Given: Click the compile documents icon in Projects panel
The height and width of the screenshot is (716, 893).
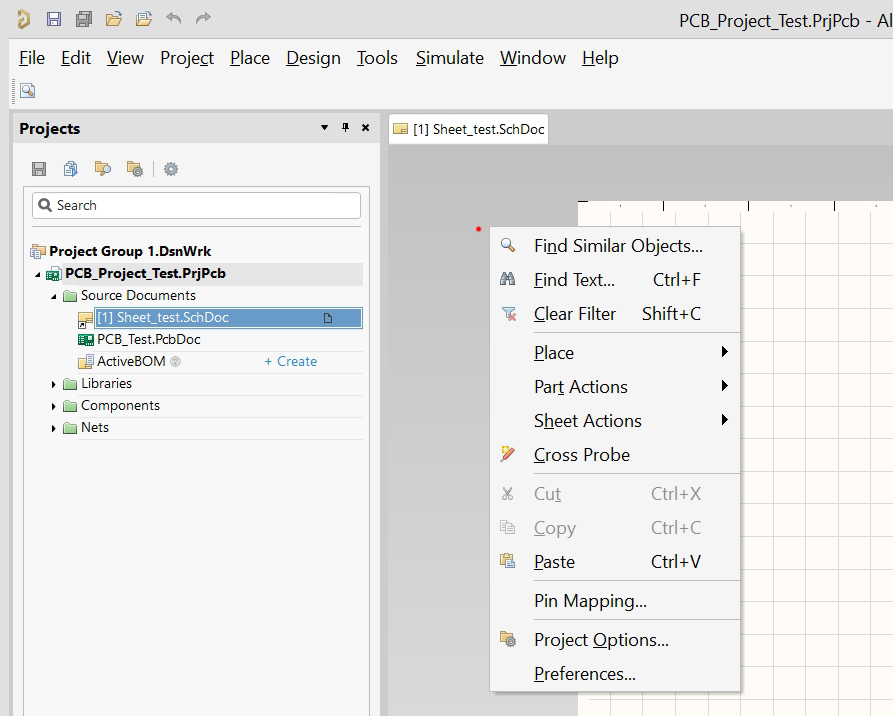Looking at the screenshot, I should click(x=71, y=169).
